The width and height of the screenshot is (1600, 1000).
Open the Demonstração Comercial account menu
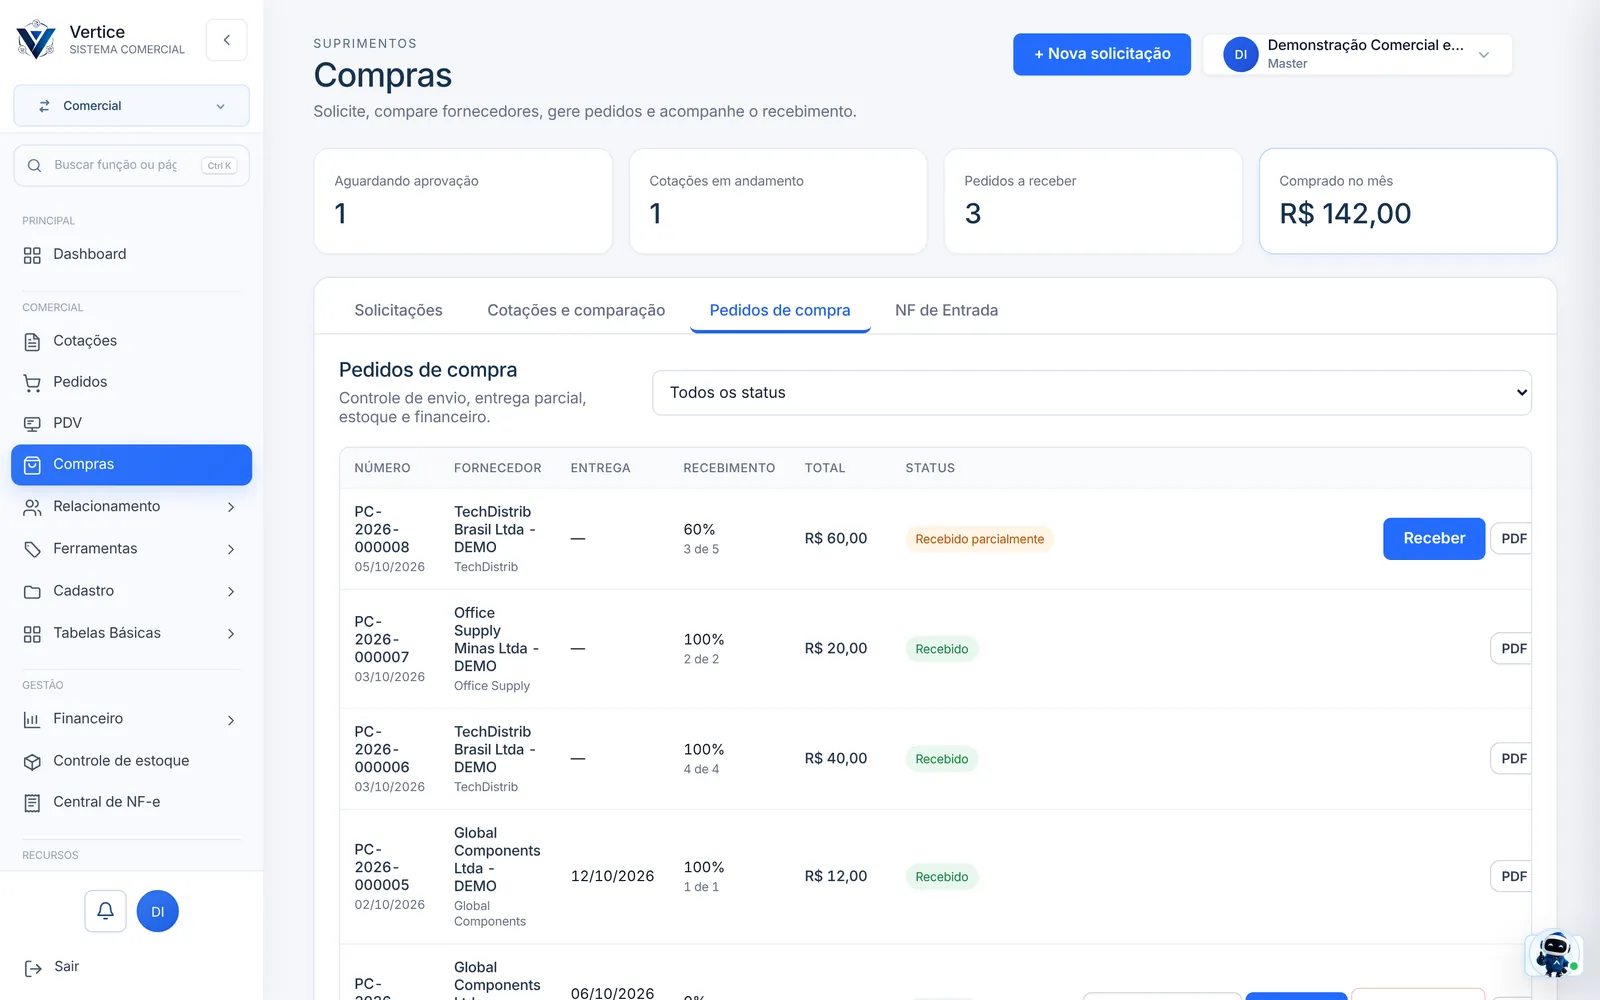click(1357, 54)
